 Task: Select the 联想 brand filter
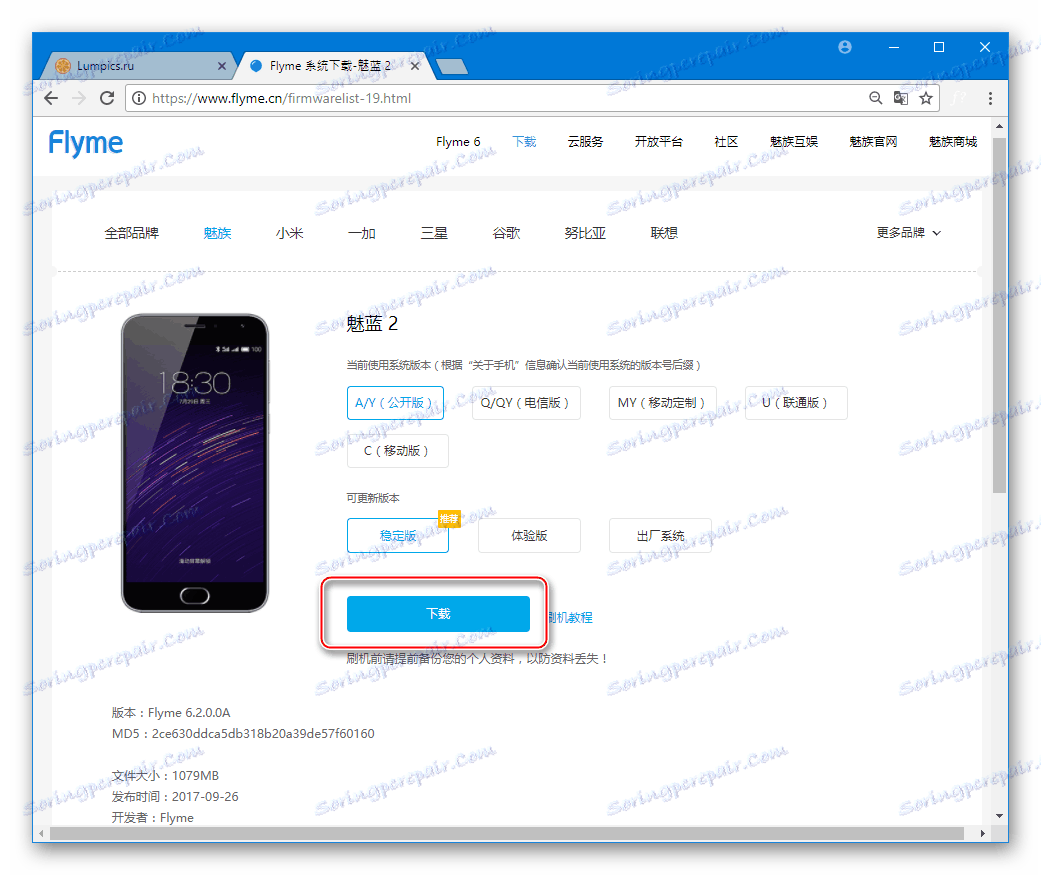(664, 233)
